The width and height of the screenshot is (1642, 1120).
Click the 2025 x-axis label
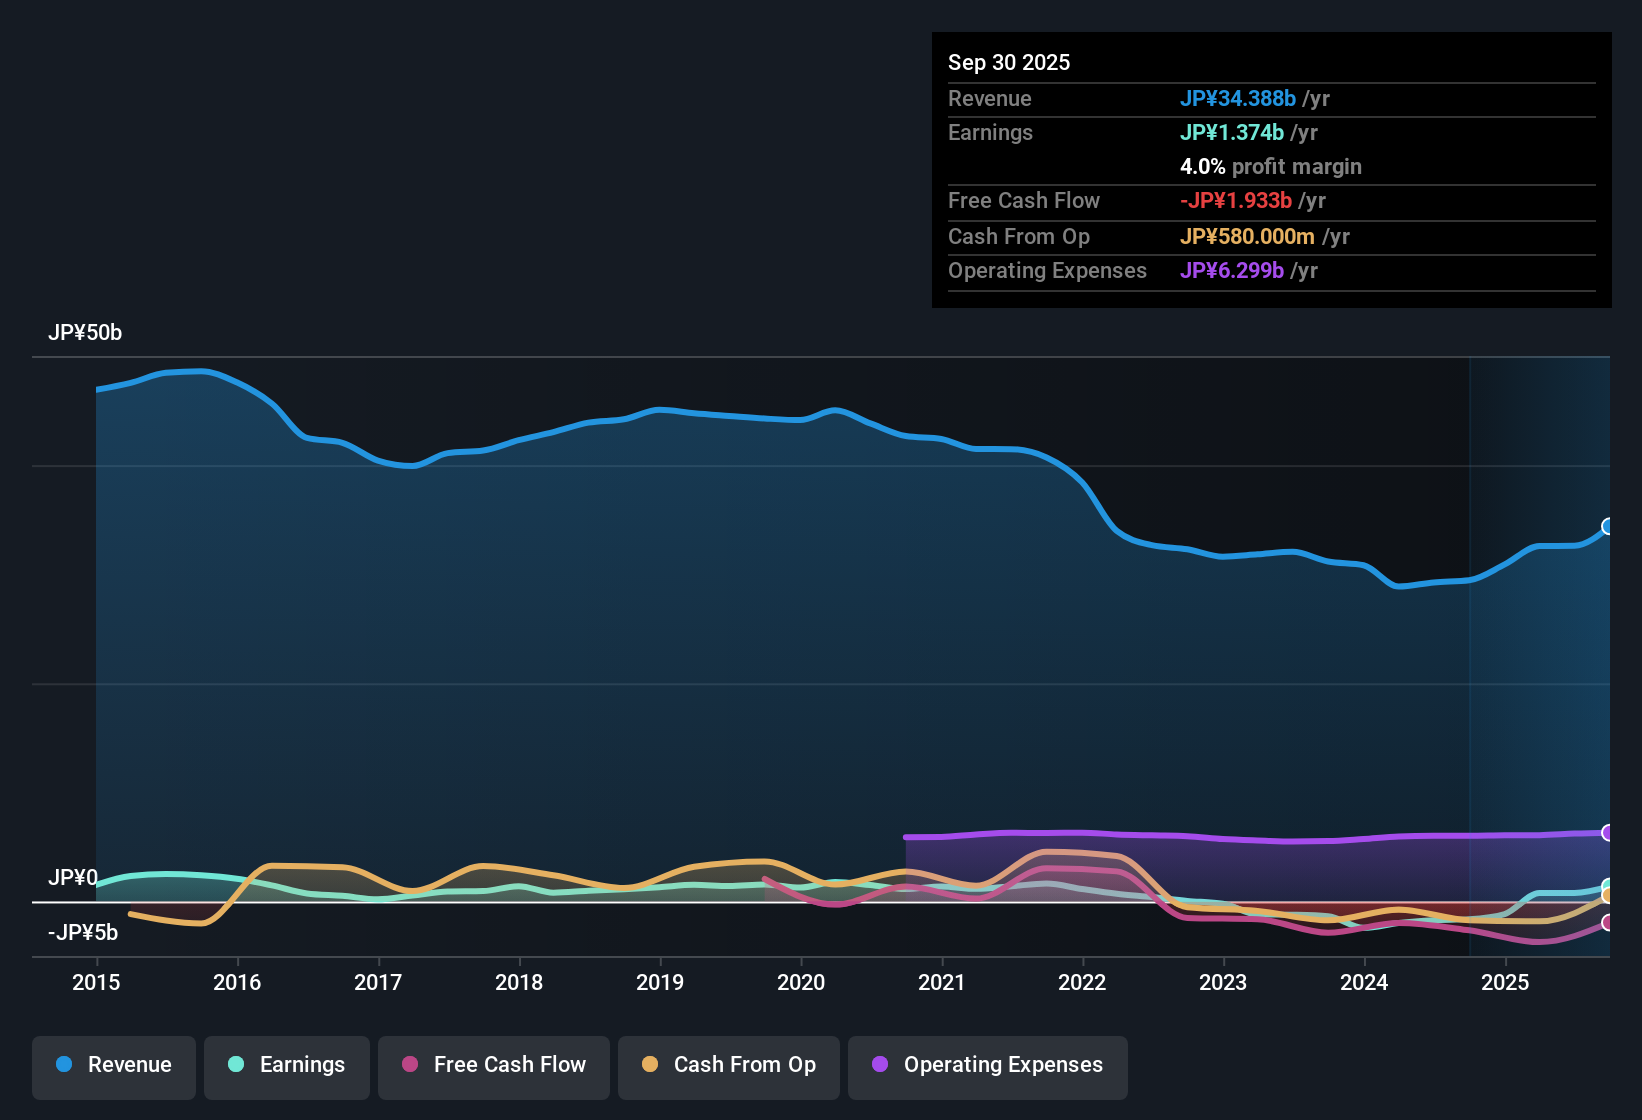[x=1505, y=982]
